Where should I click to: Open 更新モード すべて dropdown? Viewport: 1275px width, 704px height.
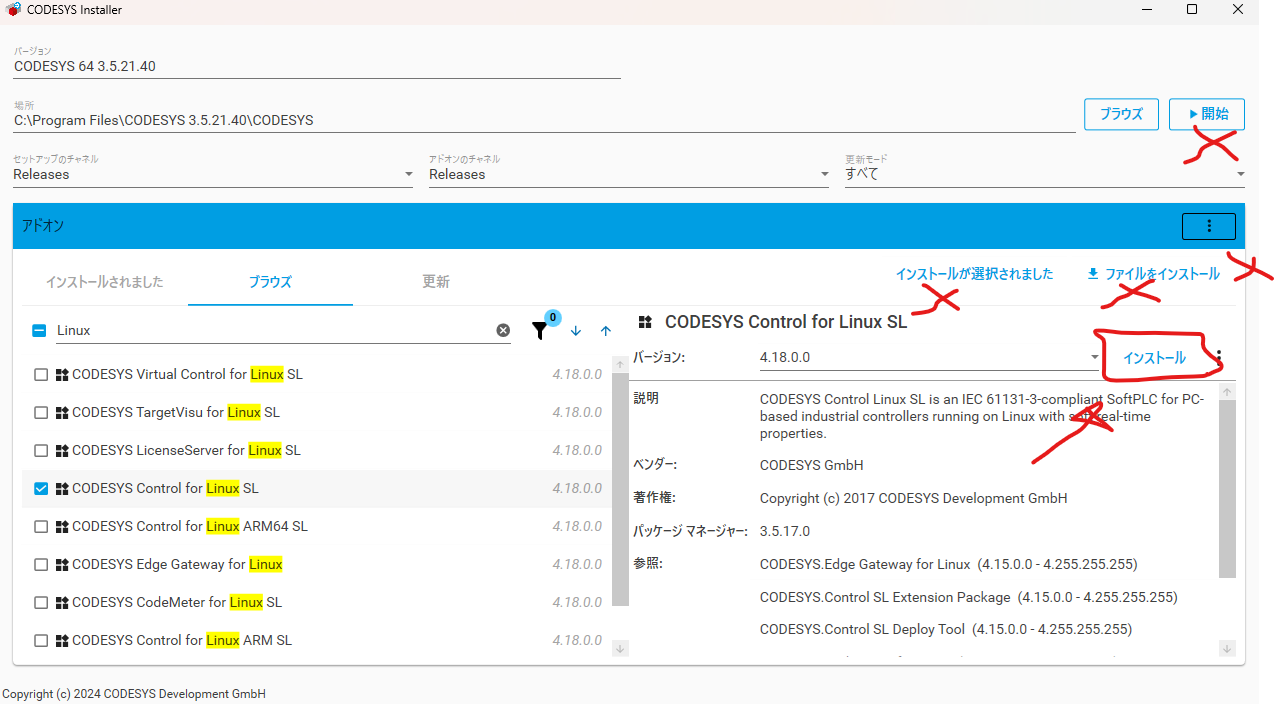[x=1045, y=174]
